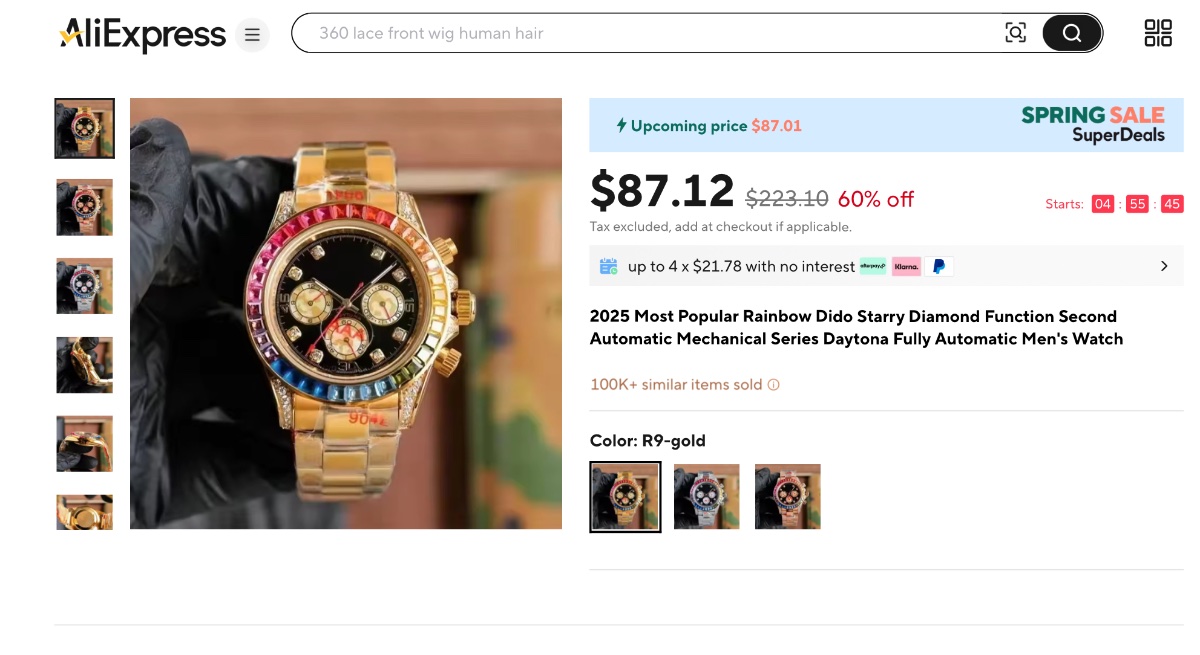Select the R9-gold color option

[625, 496]
